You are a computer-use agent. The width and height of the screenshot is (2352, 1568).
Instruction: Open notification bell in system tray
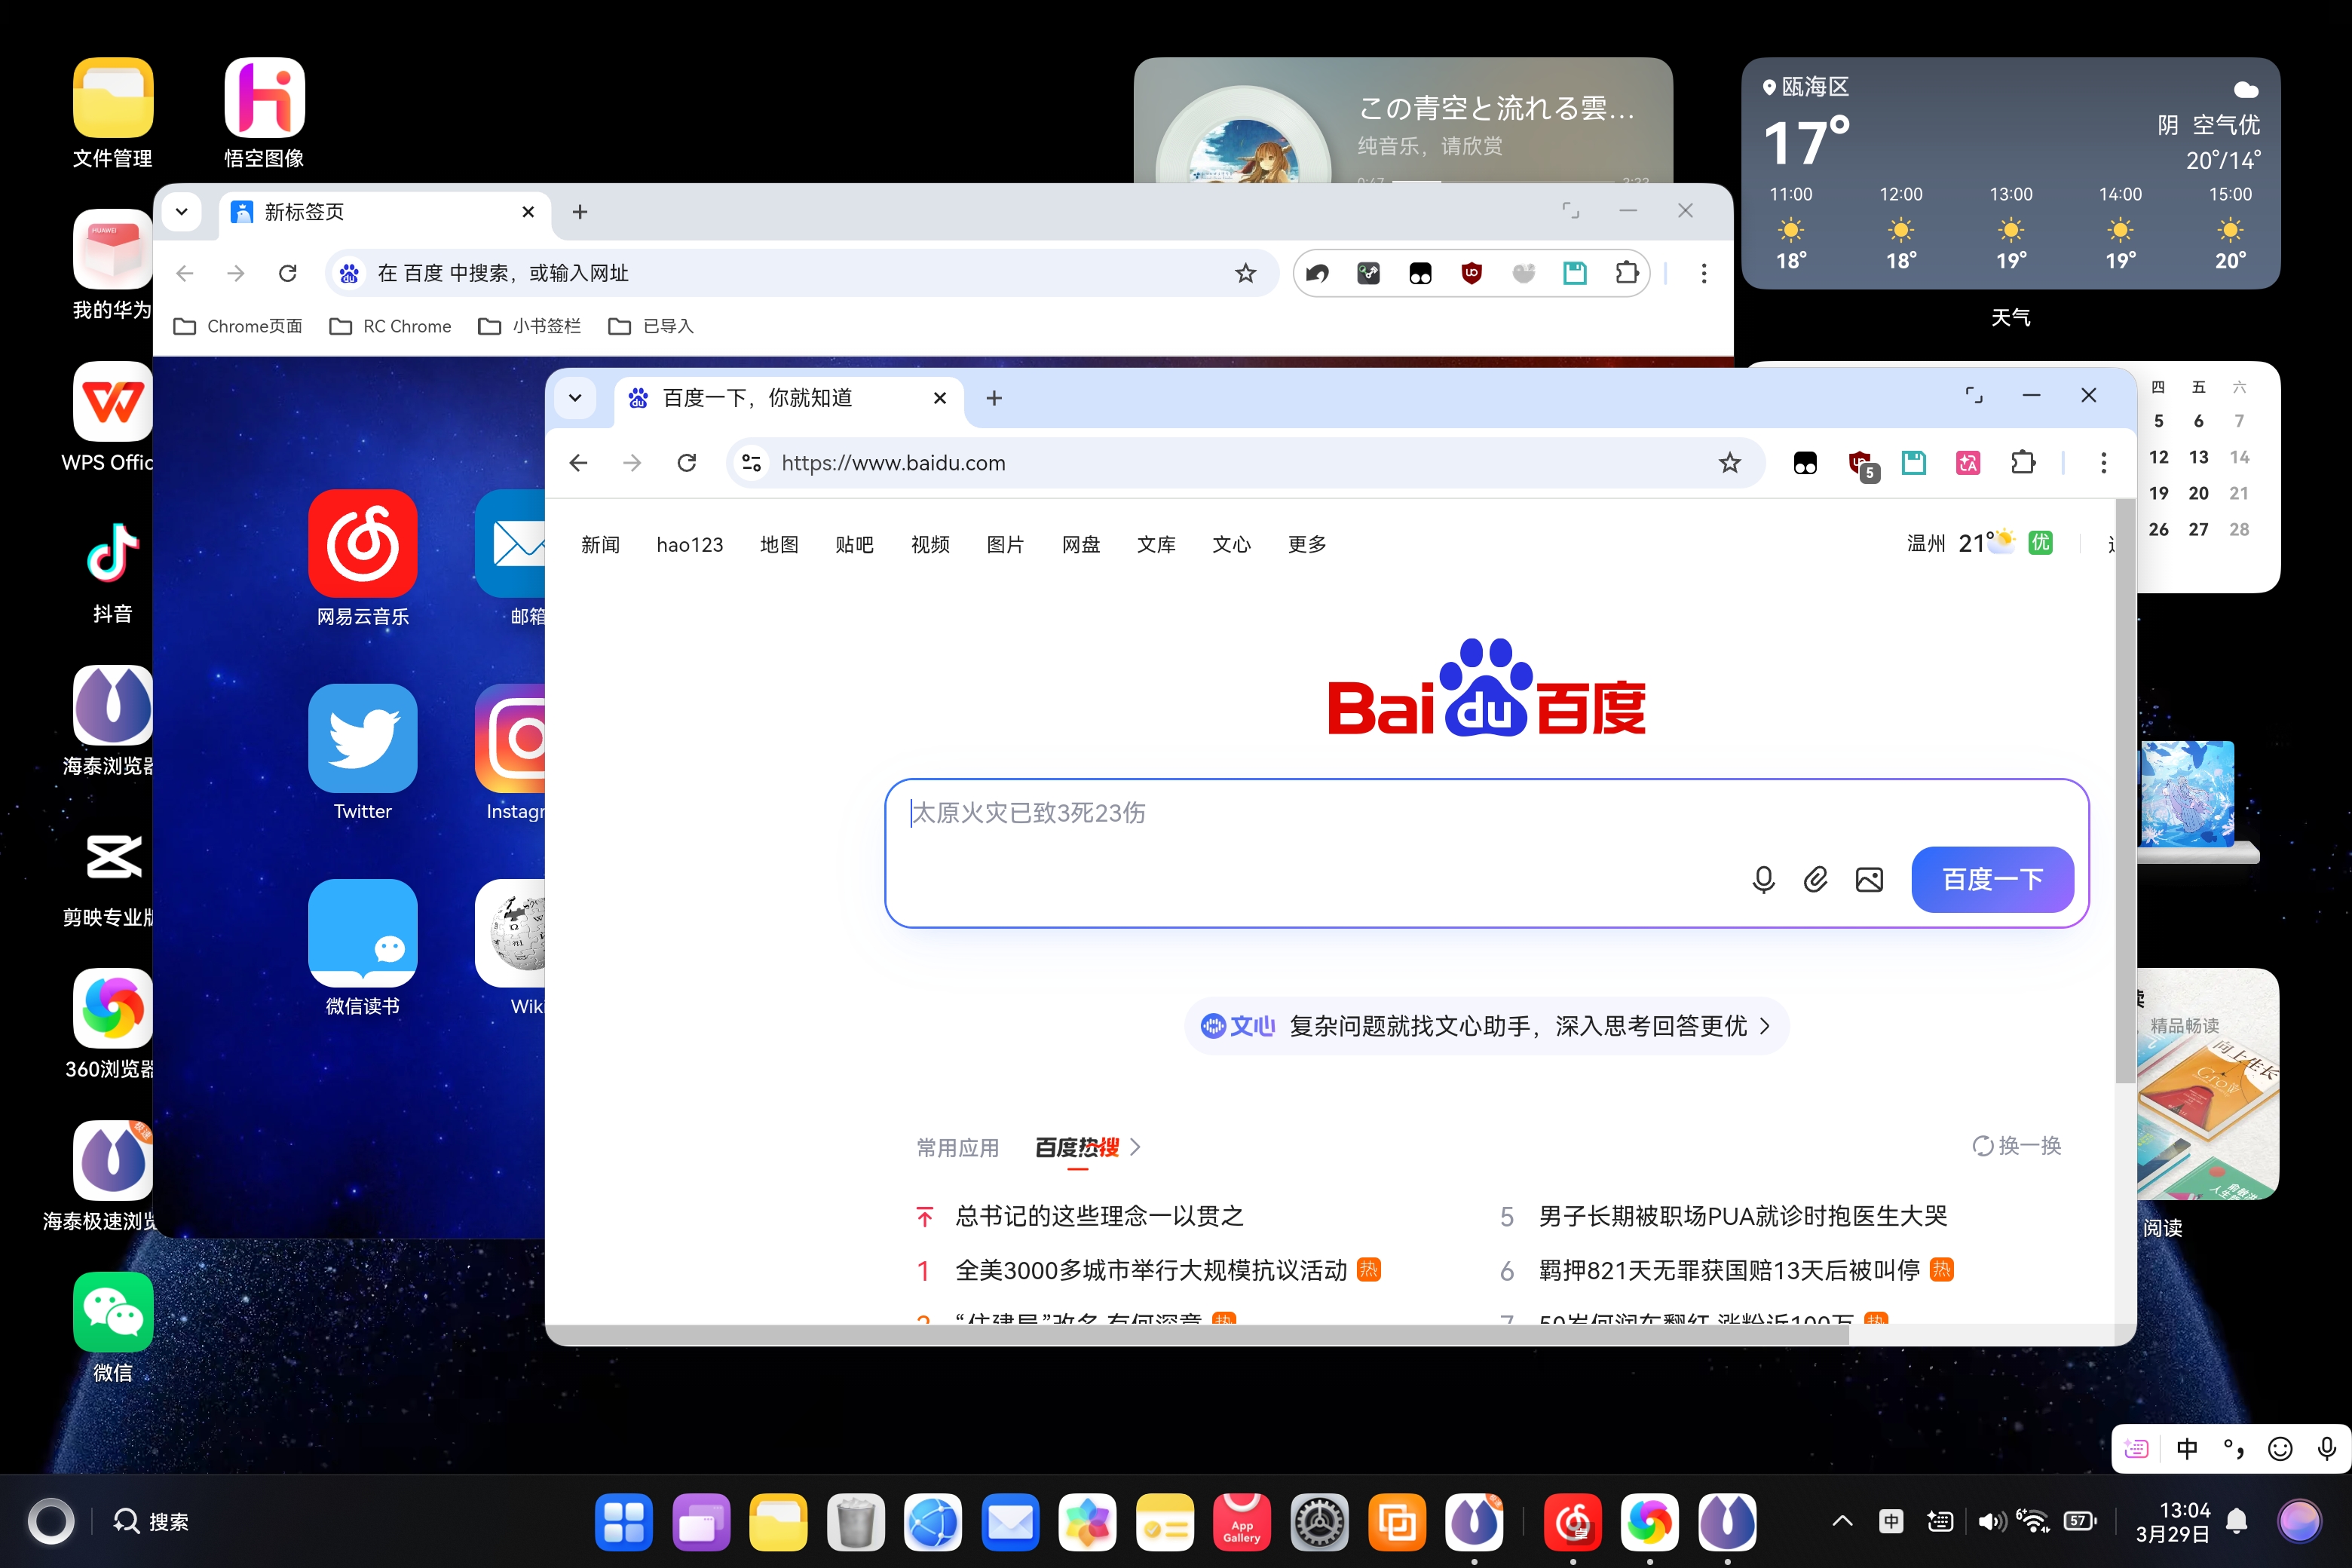coord(2237,1522)
